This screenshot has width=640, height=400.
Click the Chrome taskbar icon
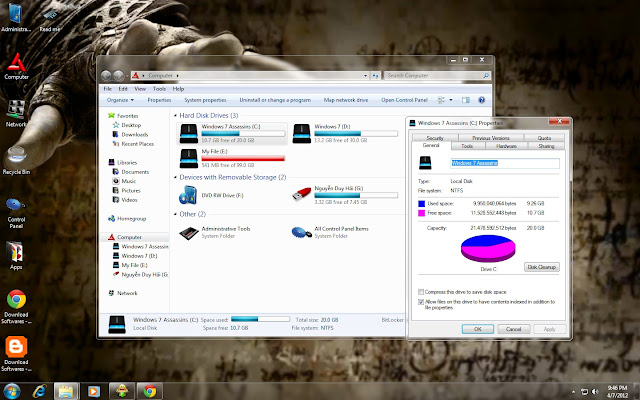[150, 391]
